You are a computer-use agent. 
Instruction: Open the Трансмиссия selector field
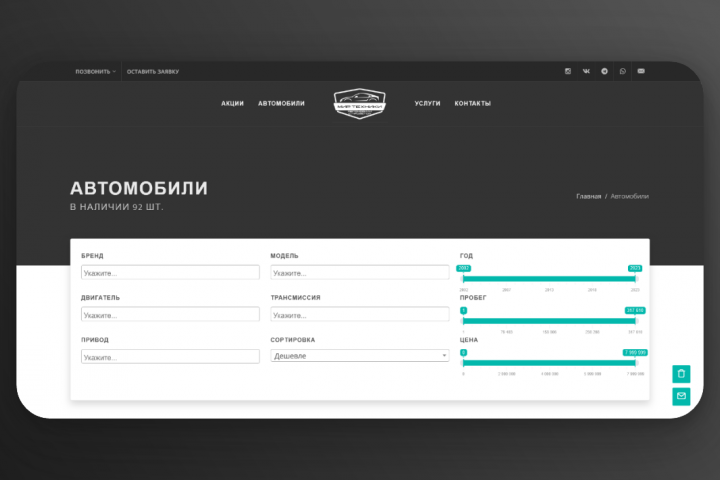pyautogui.click(x=360, y=315)
